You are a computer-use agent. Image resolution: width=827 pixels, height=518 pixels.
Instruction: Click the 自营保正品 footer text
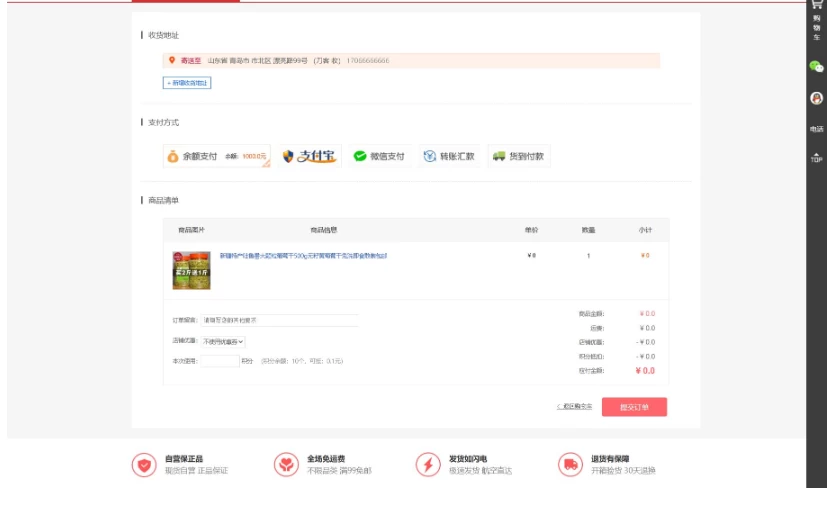(x=184, y=459)
